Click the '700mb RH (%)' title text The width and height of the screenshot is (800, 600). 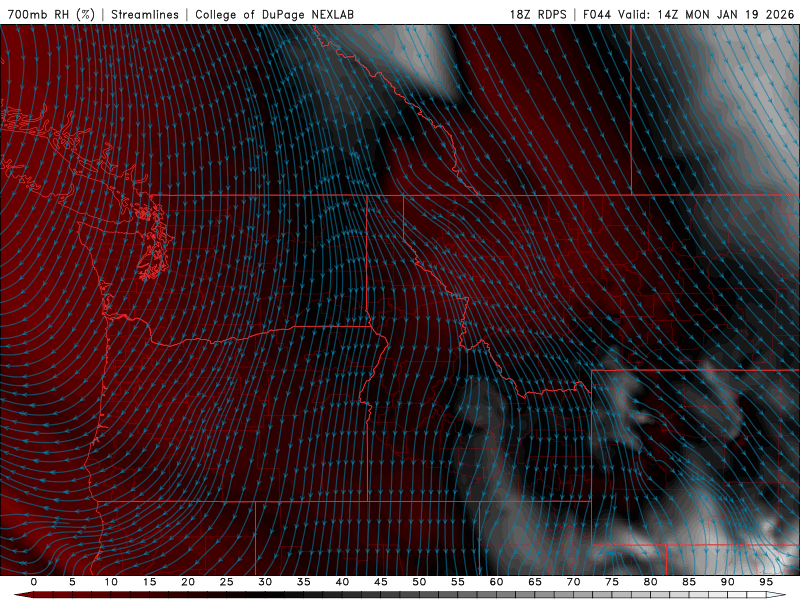coord(51,15)
